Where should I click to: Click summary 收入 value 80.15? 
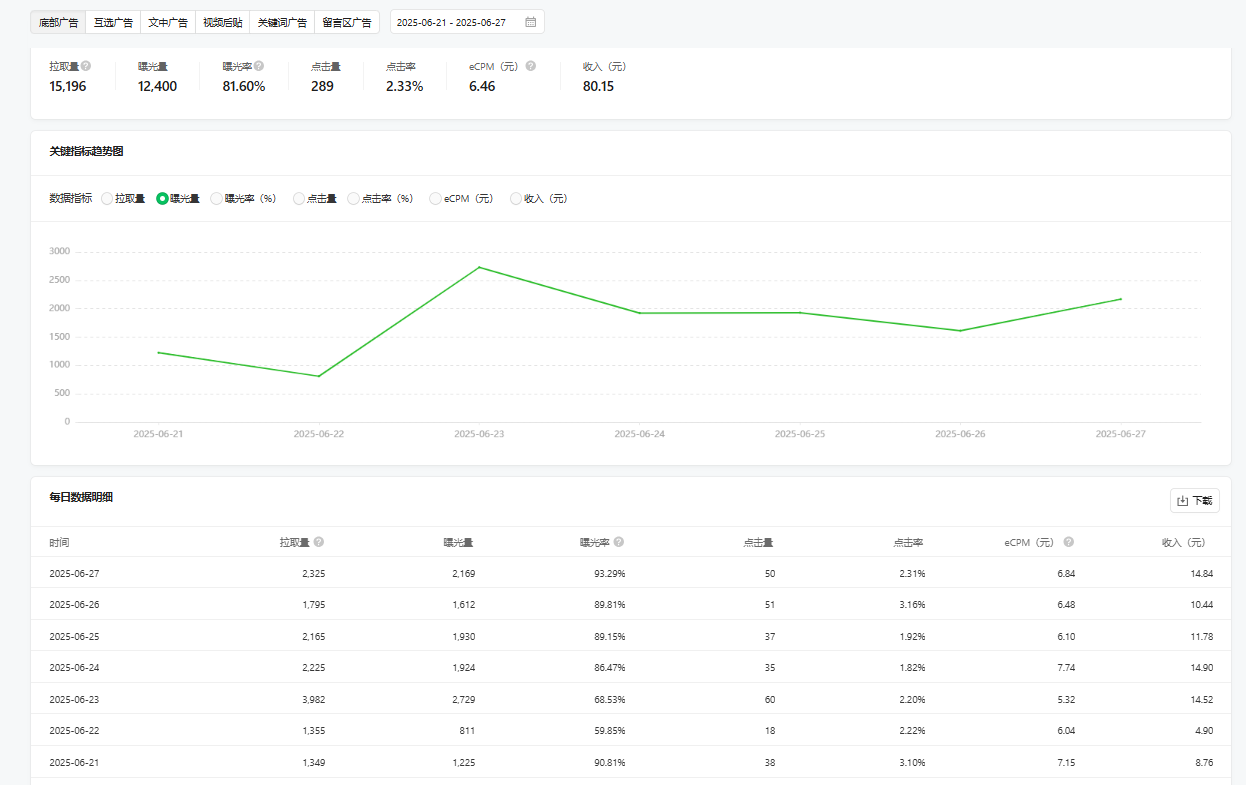coord(599,87)
